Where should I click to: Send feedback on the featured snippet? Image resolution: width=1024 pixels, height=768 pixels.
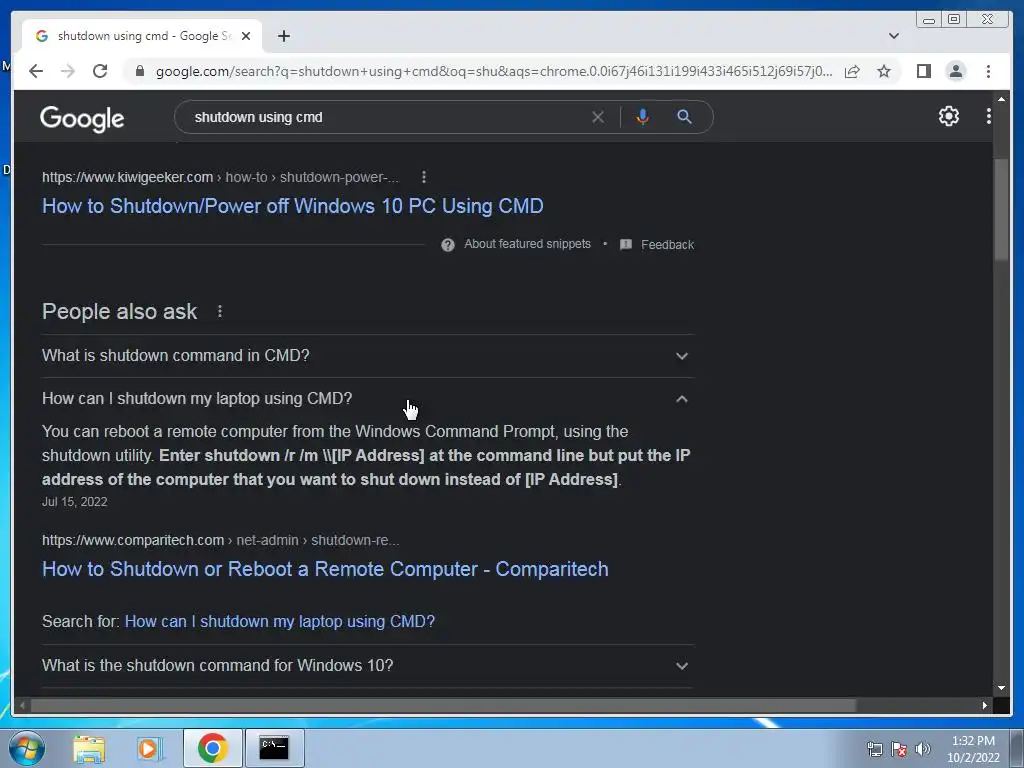coord(657,245)
